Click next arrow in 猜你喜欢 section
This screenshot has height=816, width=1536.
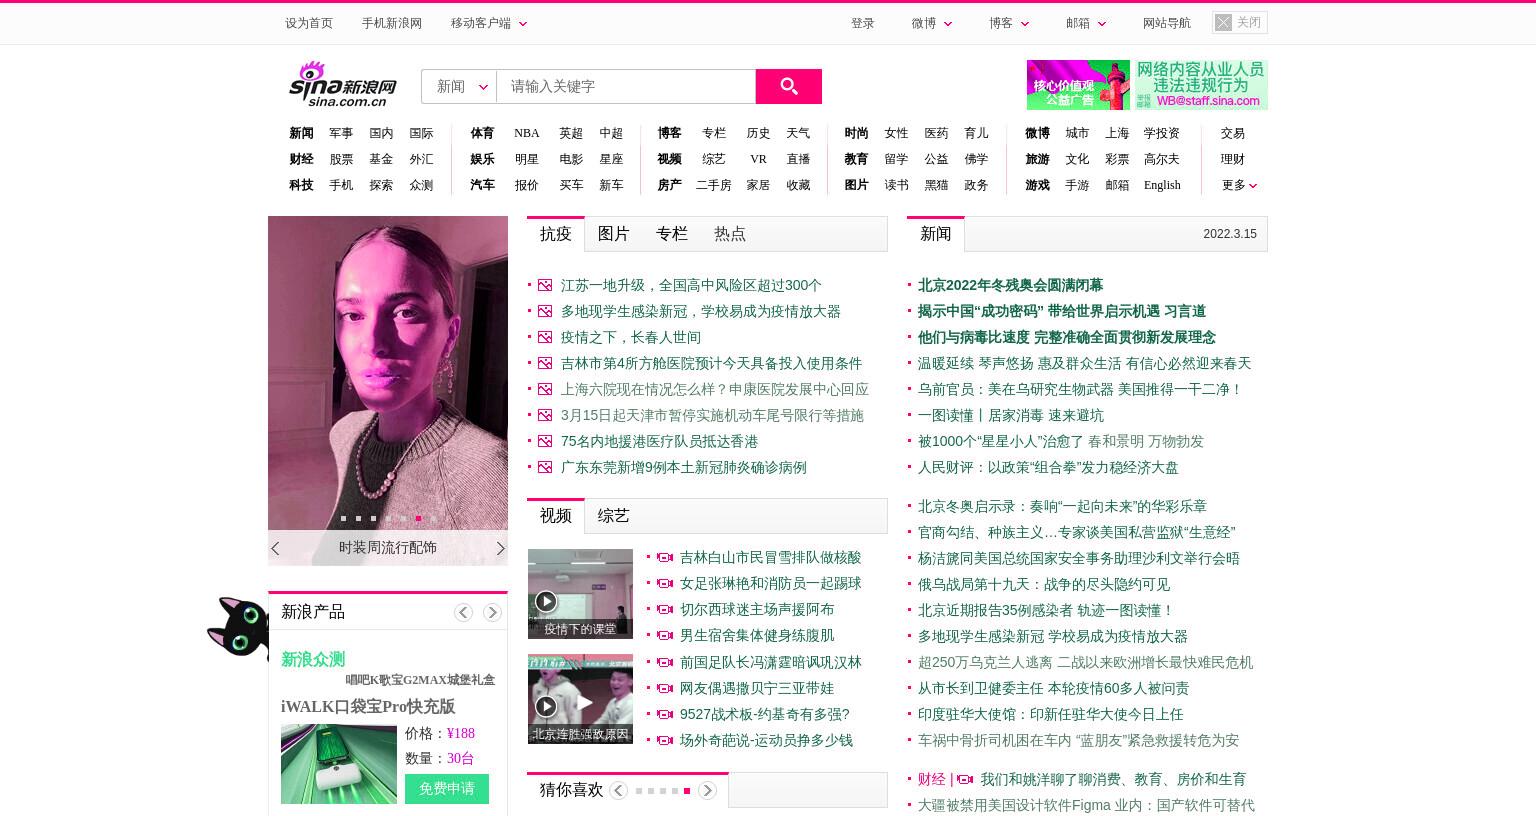point(707,791)
